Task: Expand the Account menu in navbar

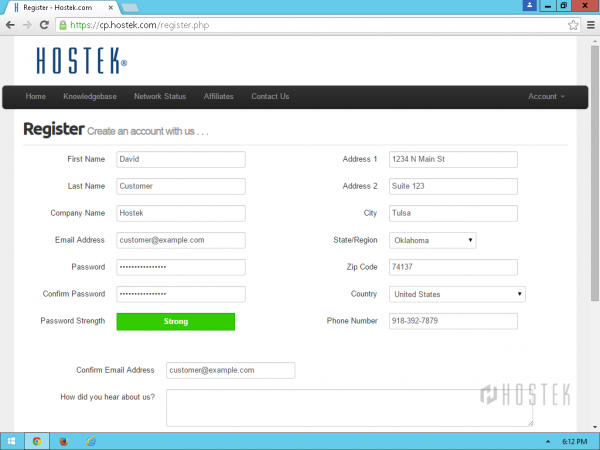Action: coord(546,97)
